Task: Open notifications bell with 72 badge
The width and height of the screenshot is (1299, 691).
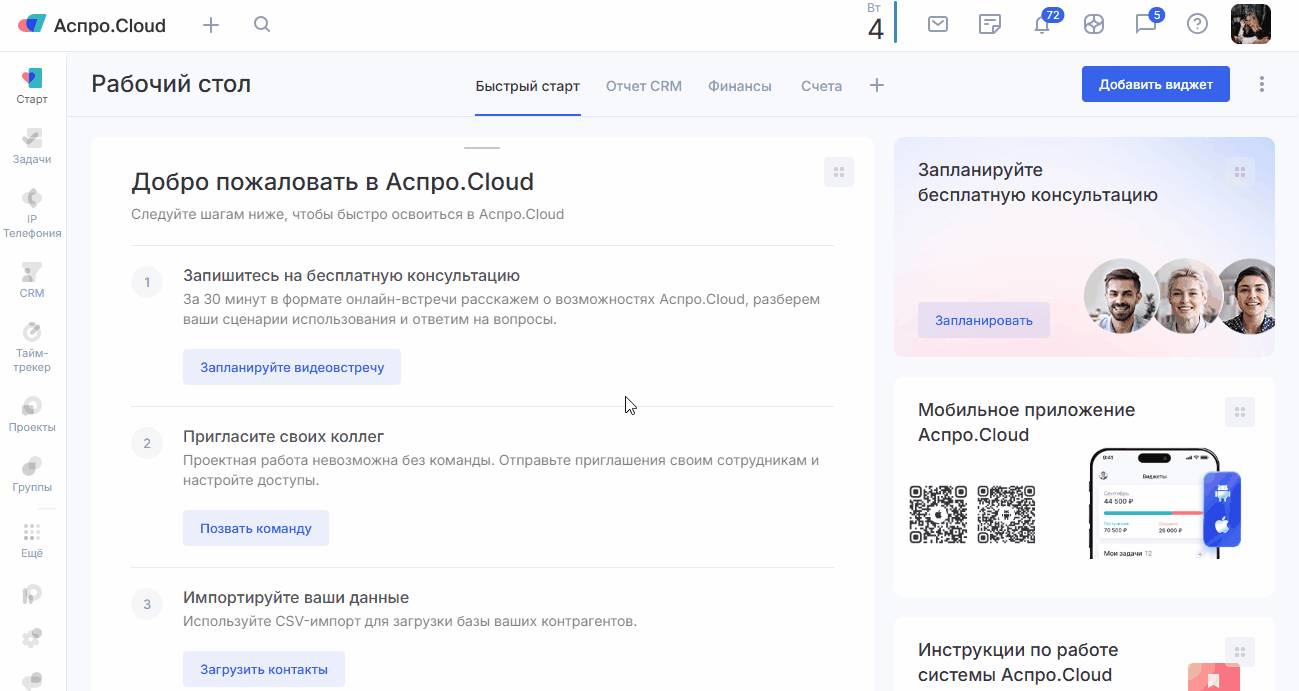Action: tap(1043, 24)
